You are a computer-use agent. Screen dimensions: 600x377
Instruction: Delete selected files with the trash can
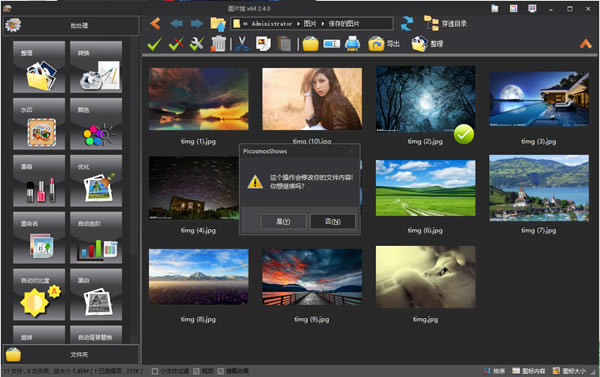218,44
